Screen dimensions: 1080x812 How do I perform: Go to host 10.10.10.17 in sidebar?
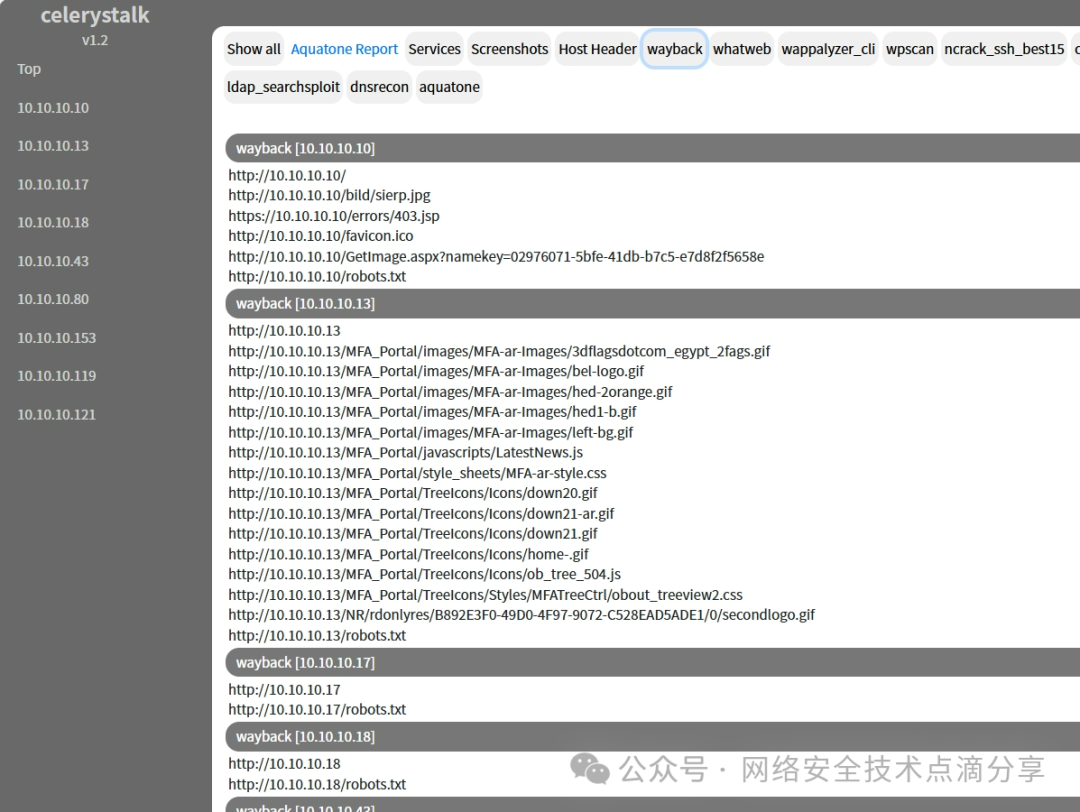53,184
